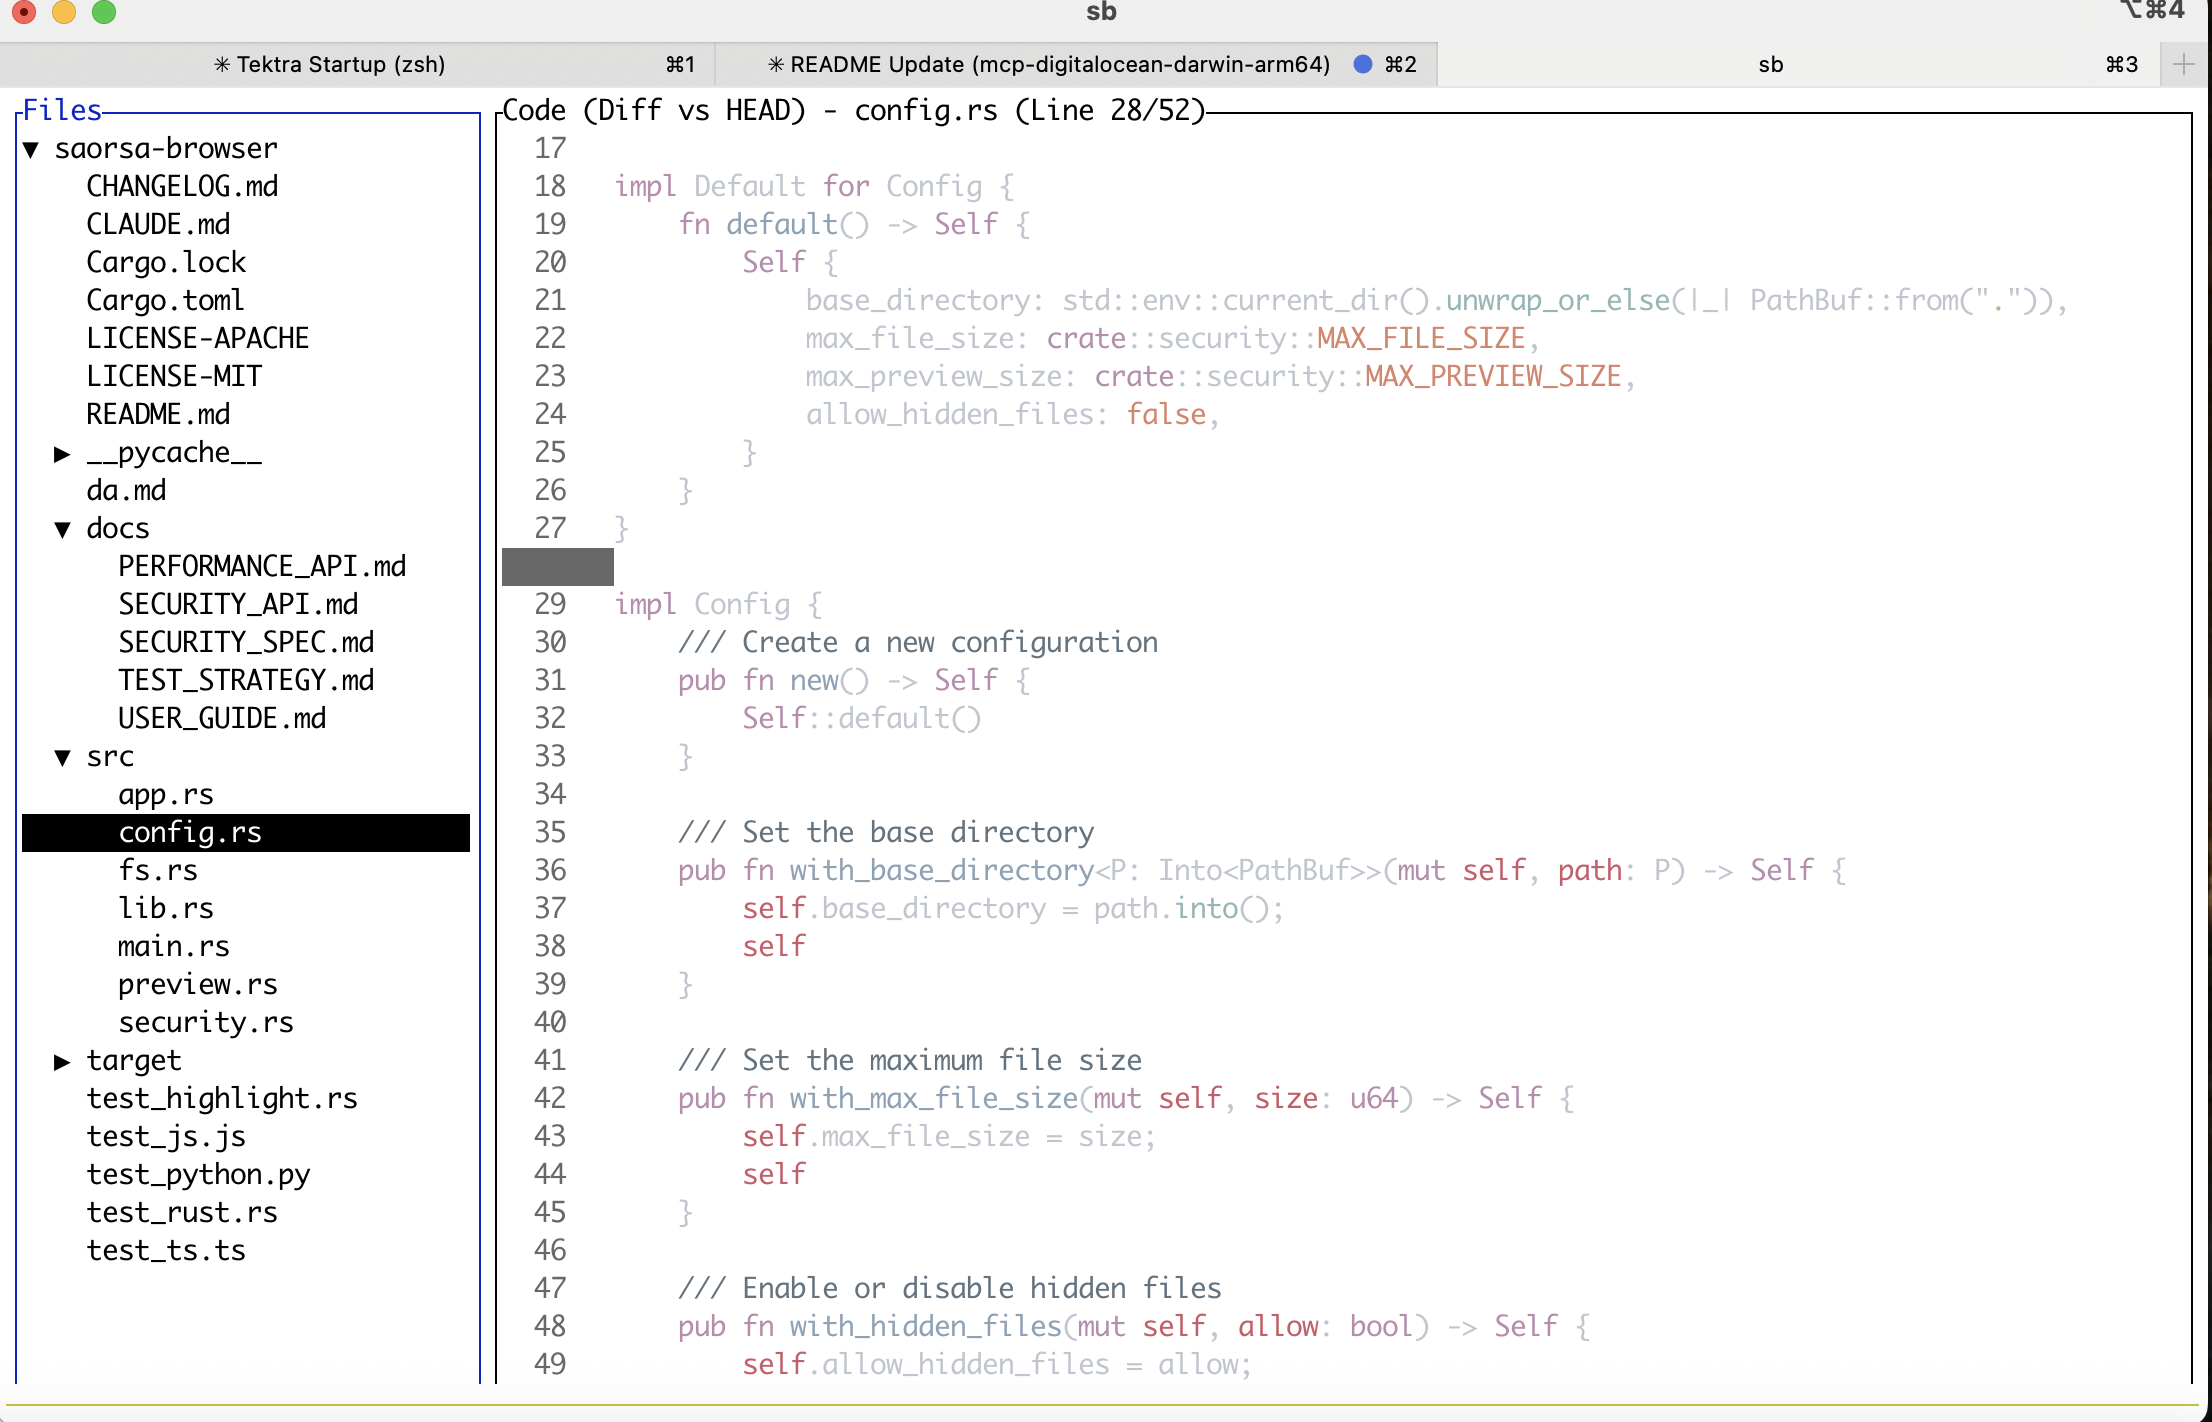Click the ⌥⌘4 indicator in the menu bar
2212x1422 pixels.
[x=2152, y=12]
